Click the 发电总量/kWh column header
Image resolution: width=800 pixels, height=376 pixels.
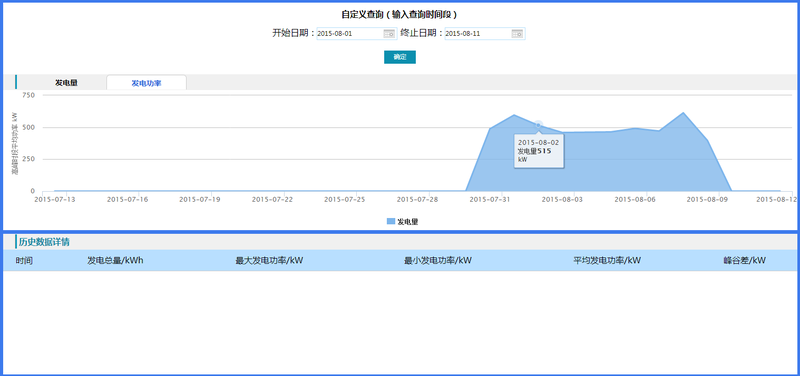tap(115, 261)
